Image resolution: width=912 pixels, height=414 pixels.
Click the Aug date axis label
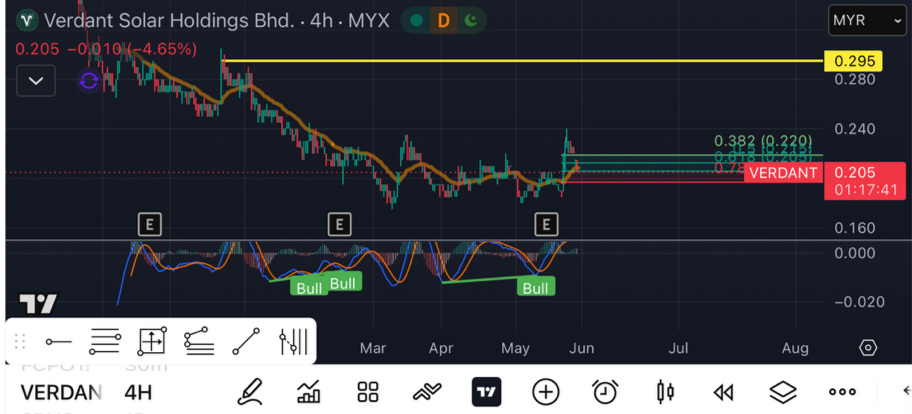(x=795, y=348)
